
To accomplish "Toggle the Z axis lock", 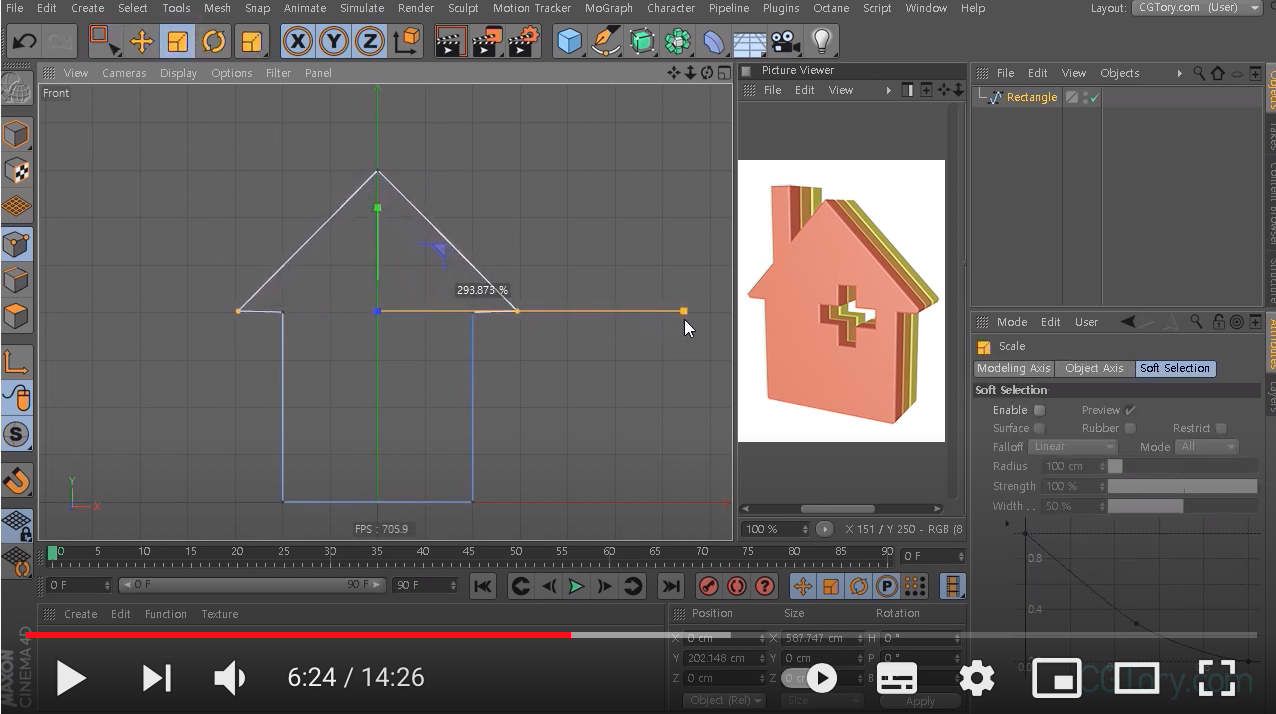I will [370, 42].
